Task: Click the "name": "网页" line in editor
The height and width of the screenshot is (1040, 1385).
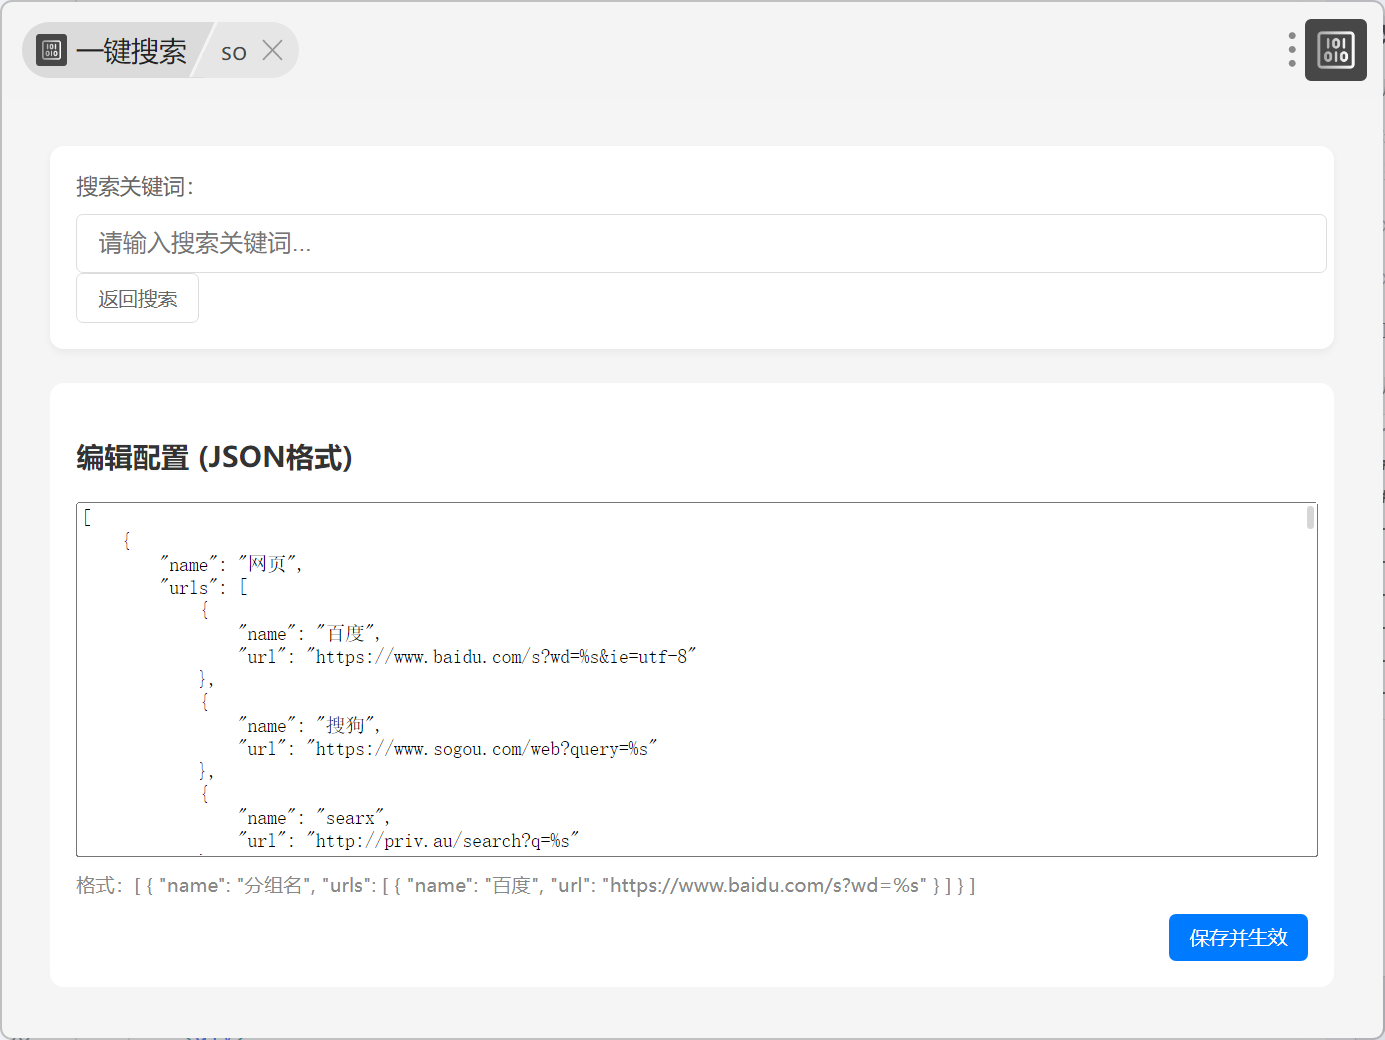Action: [232, 564]
